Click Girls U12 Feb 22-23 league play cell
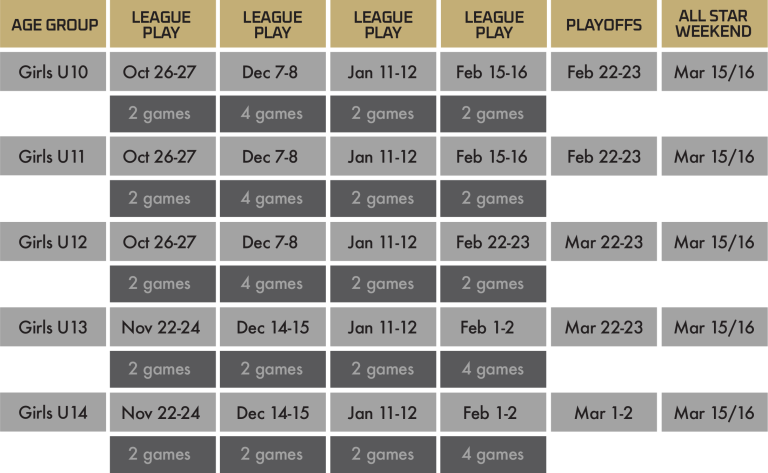 pos(493,242)
